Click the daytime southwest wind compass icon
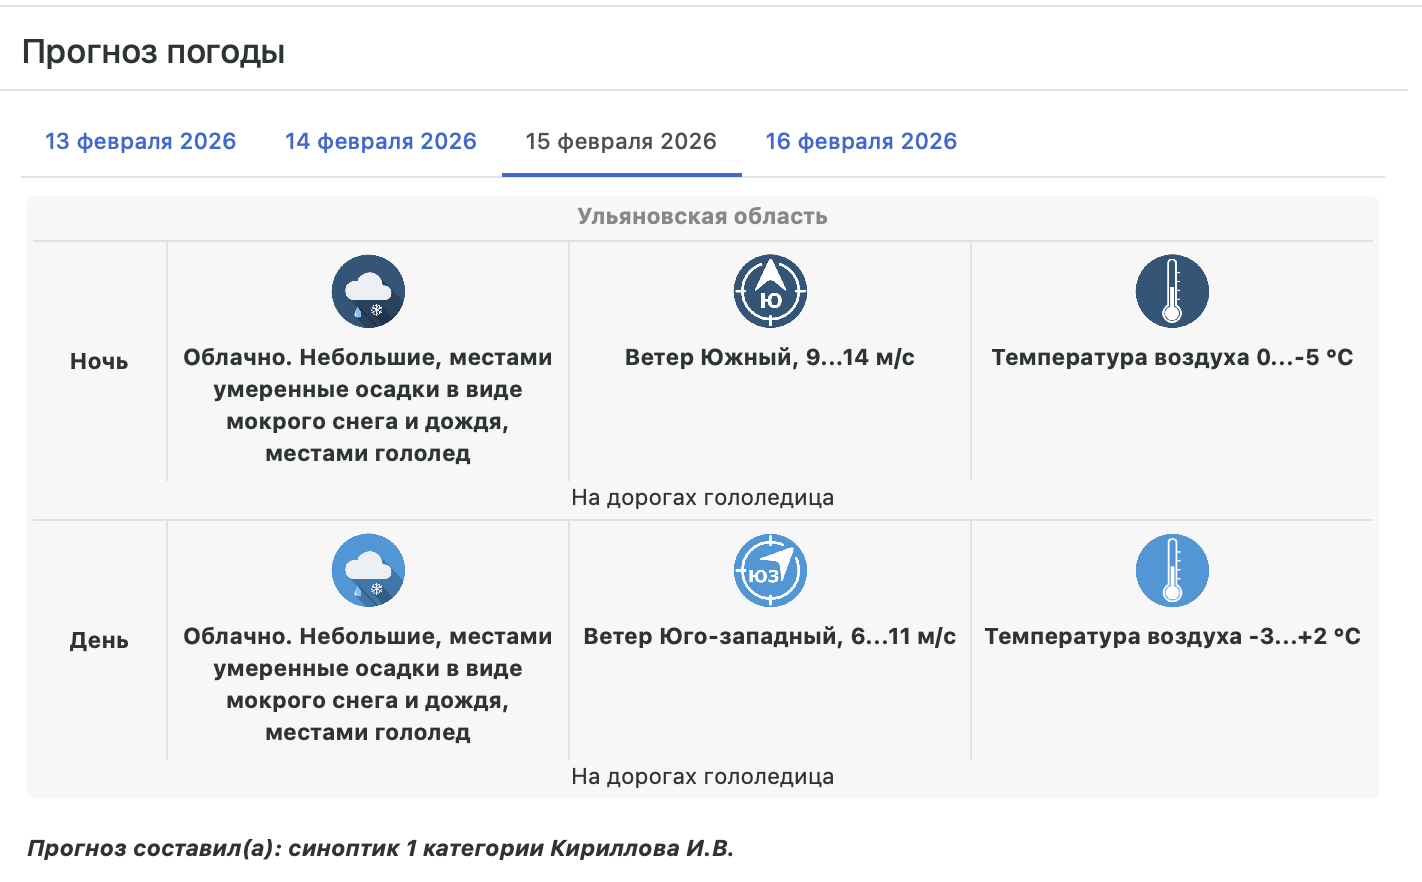The height and width of the screenshot is (882, 1422). click(770, 570)
